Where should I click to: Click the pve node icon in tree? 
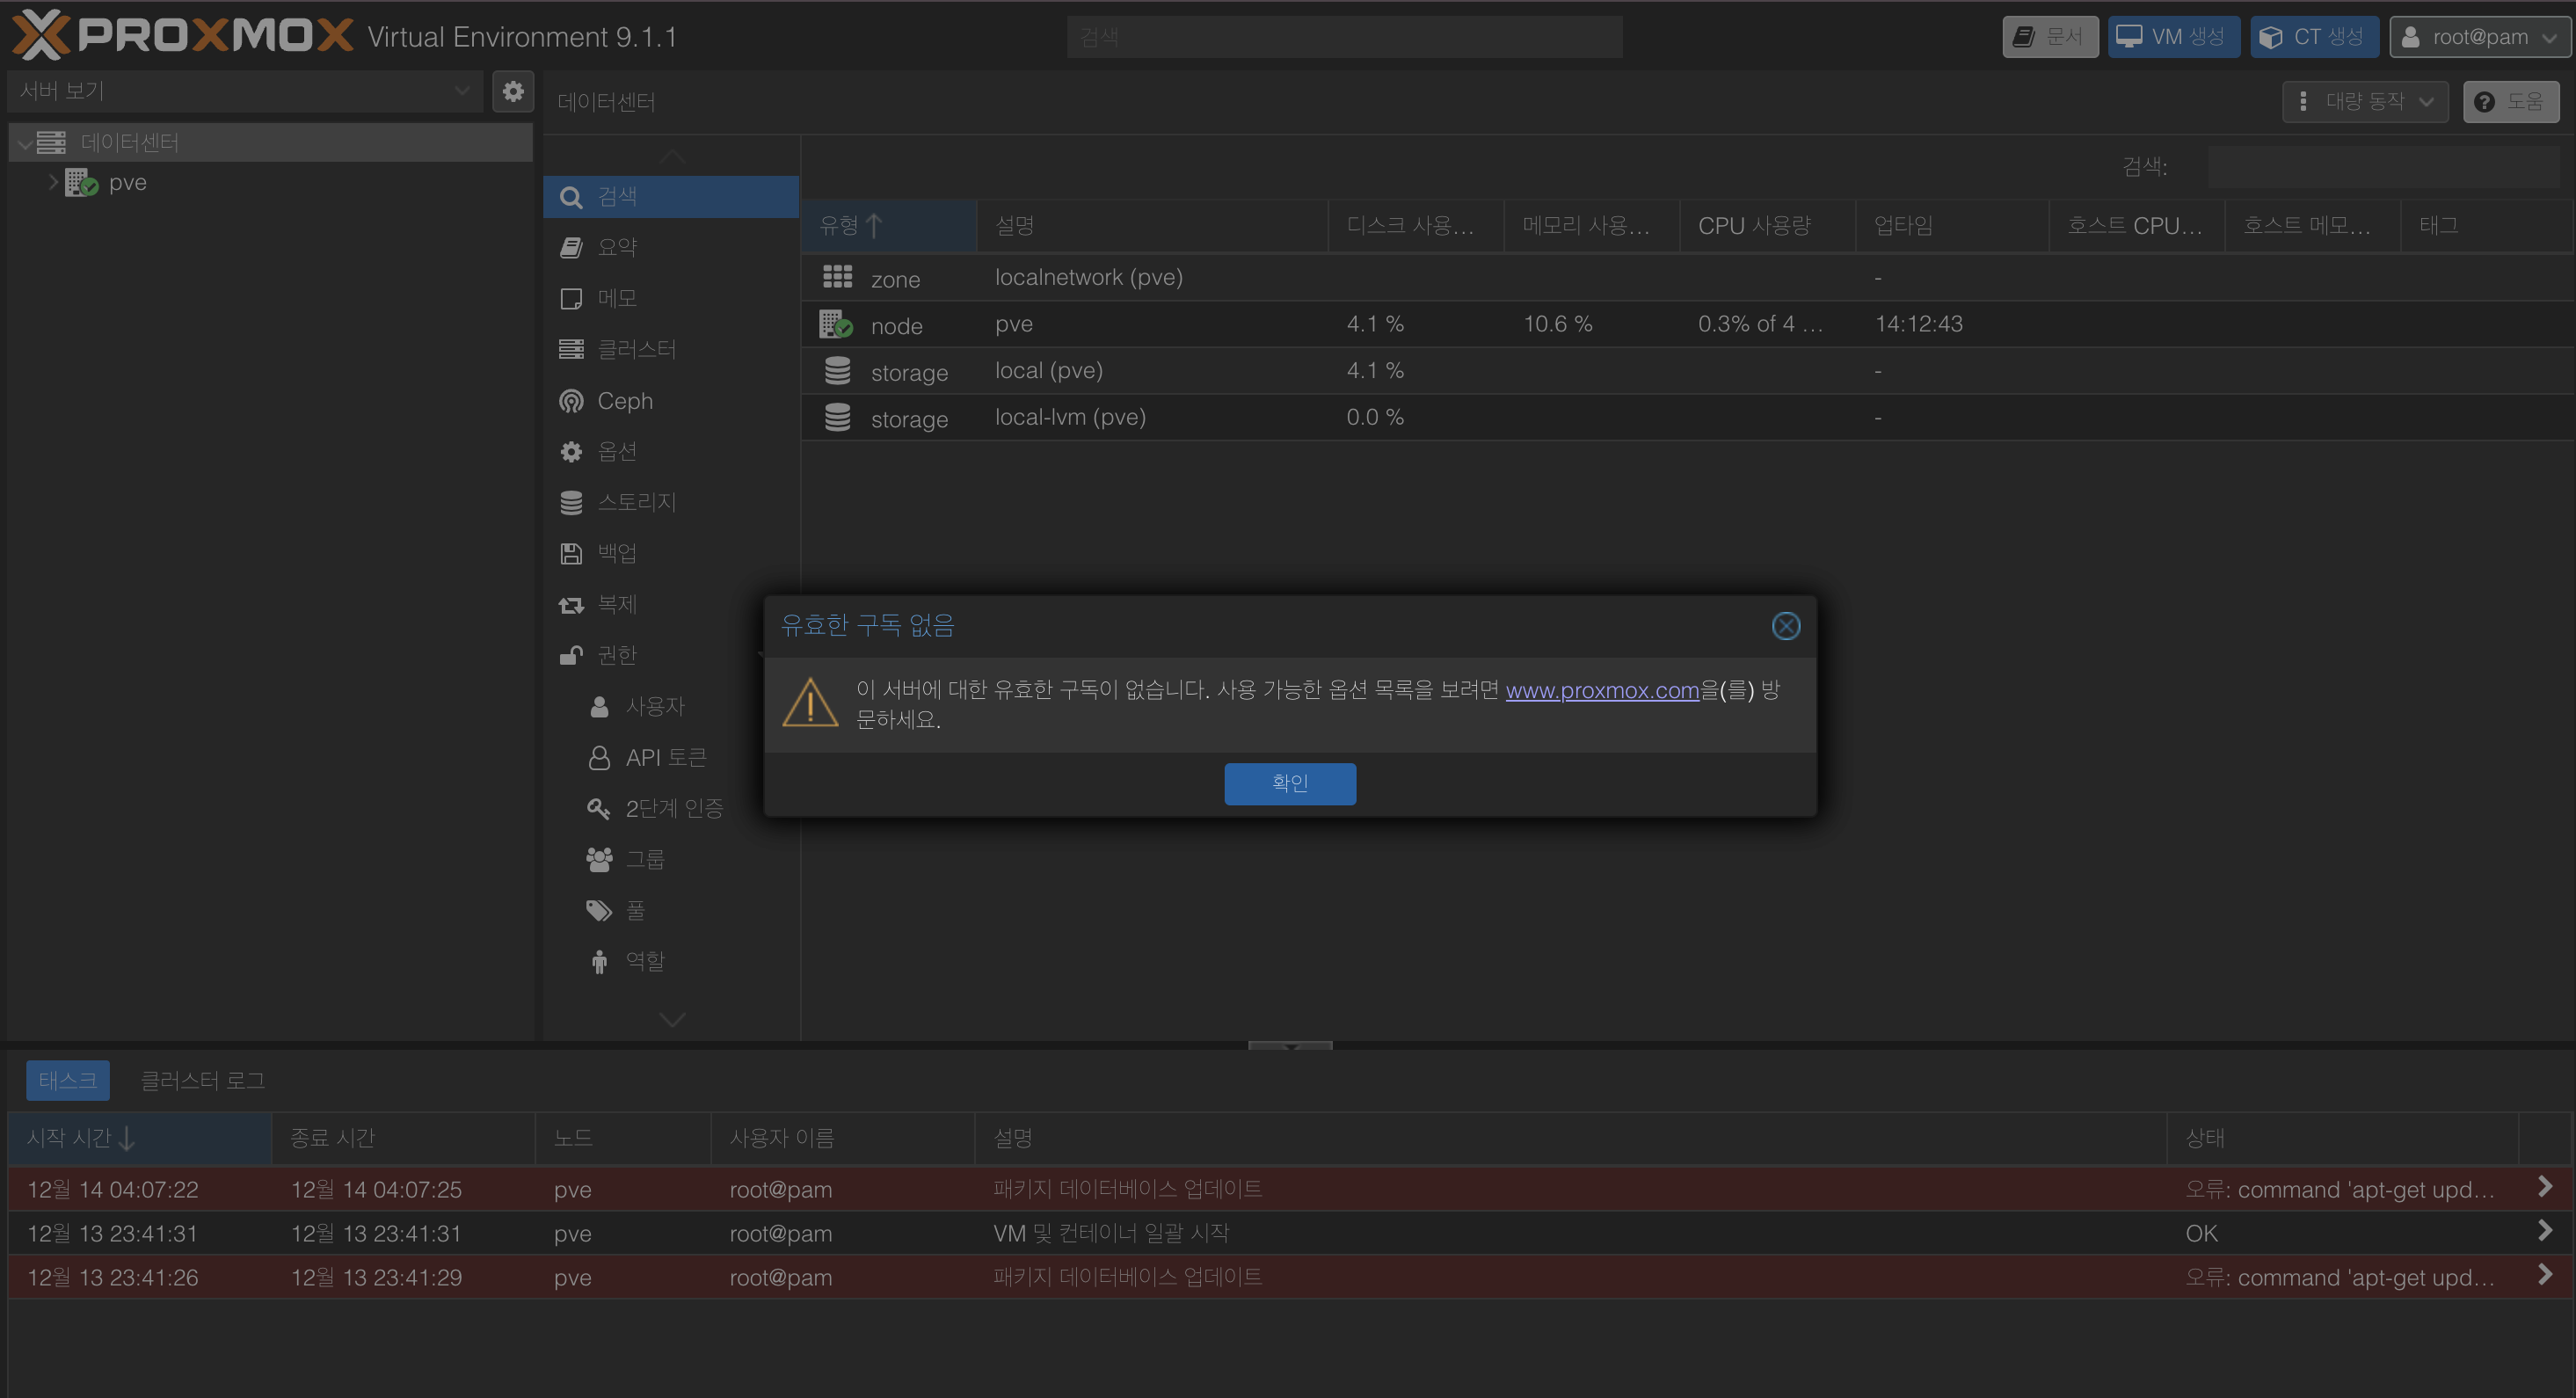(81, 183)
